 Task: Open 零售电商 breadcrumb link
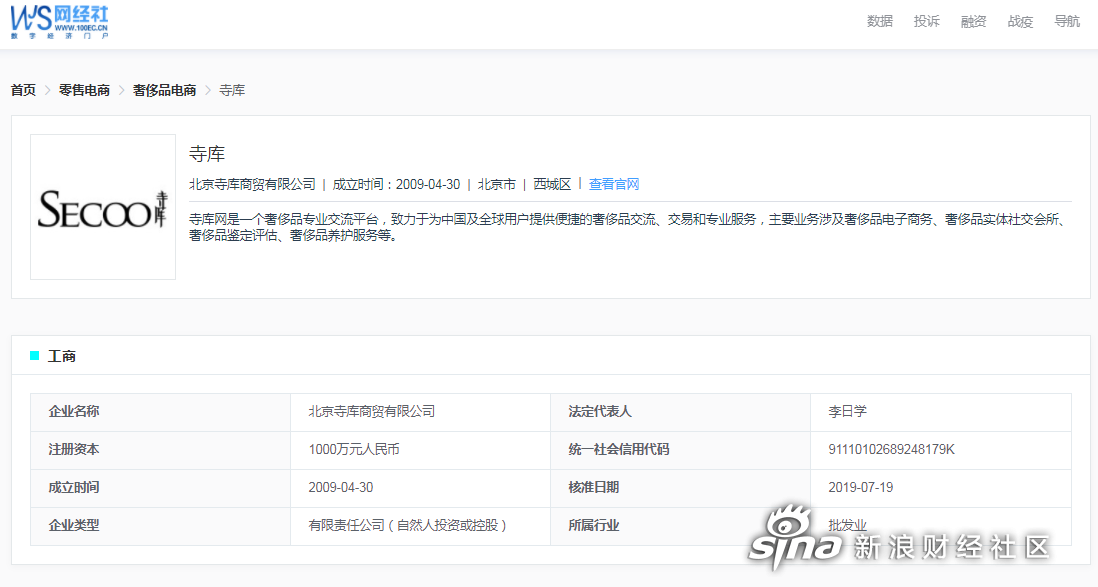84,90
